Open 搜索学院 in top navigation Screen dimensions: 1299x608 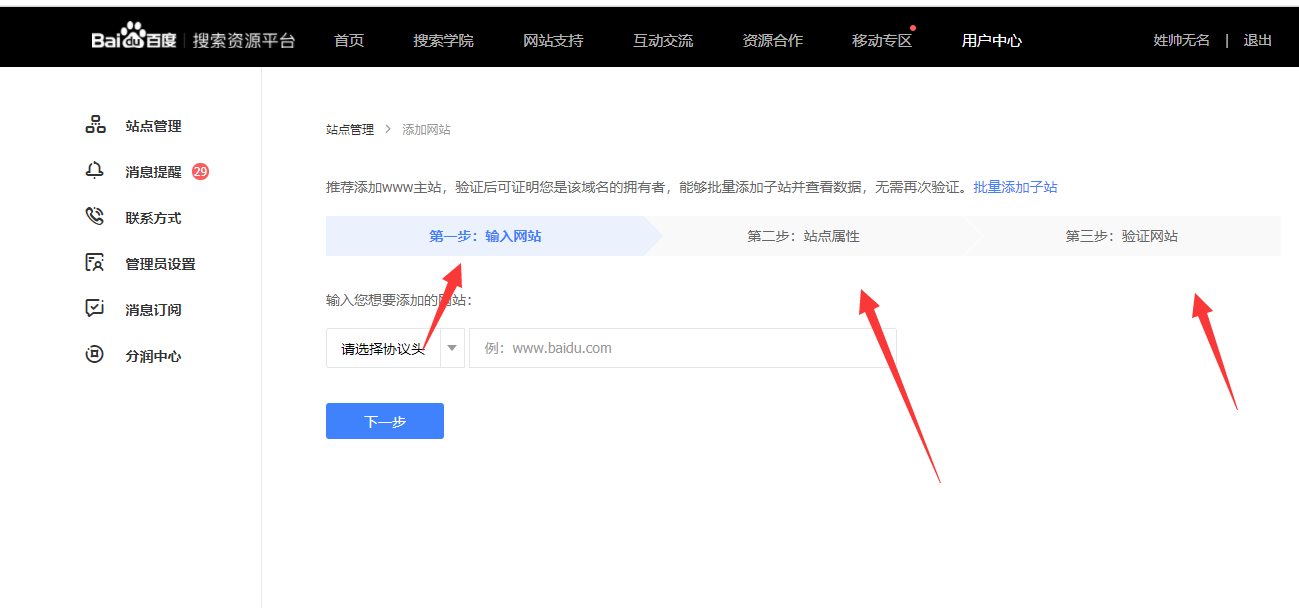click(x=443, y=41)
